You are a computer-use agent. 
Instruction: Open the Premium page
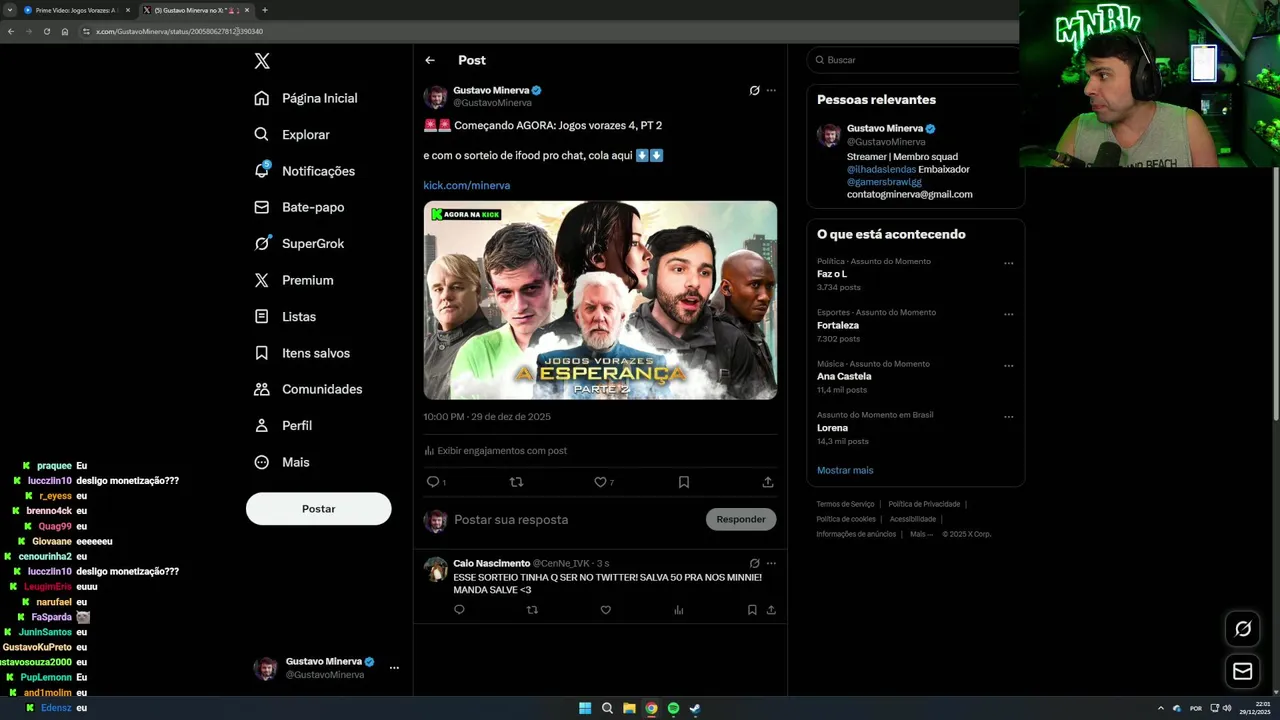(x=294, y=280)
